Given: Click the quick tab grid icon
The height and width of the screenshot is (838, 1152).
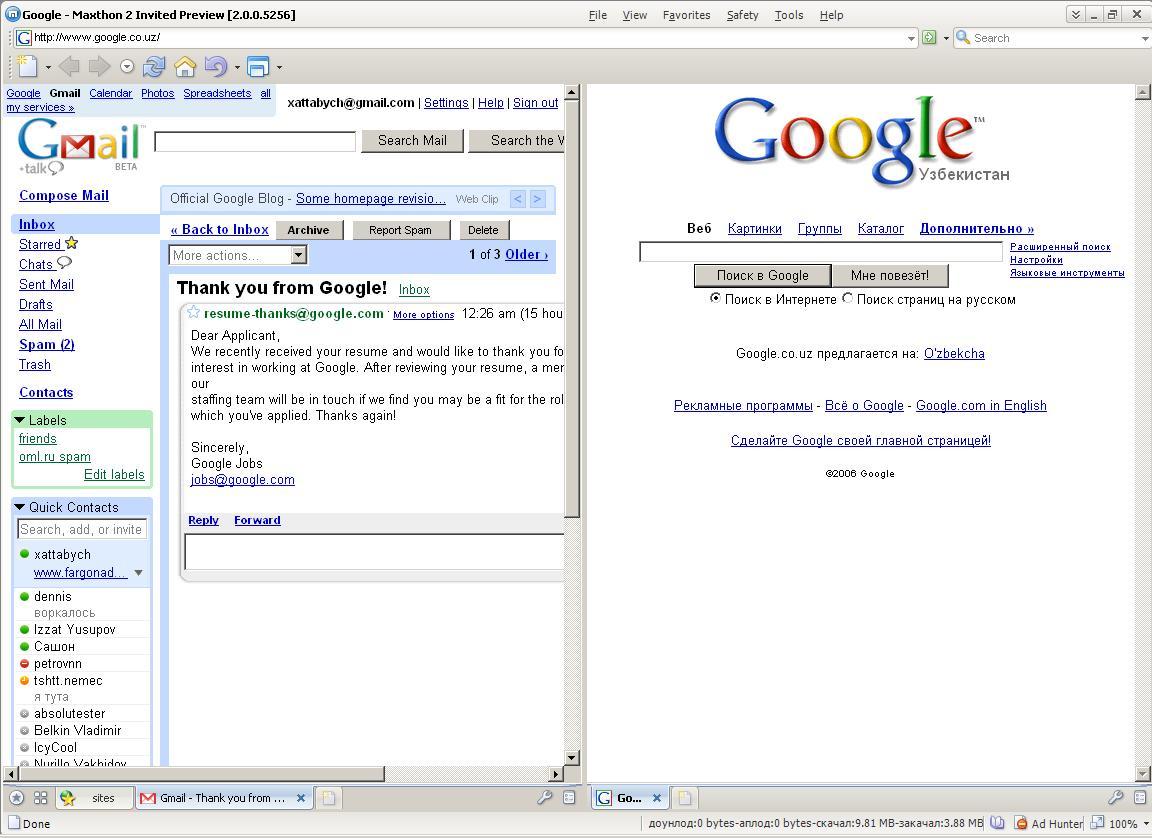Looking at the screenshot, I should click(41, 798).
